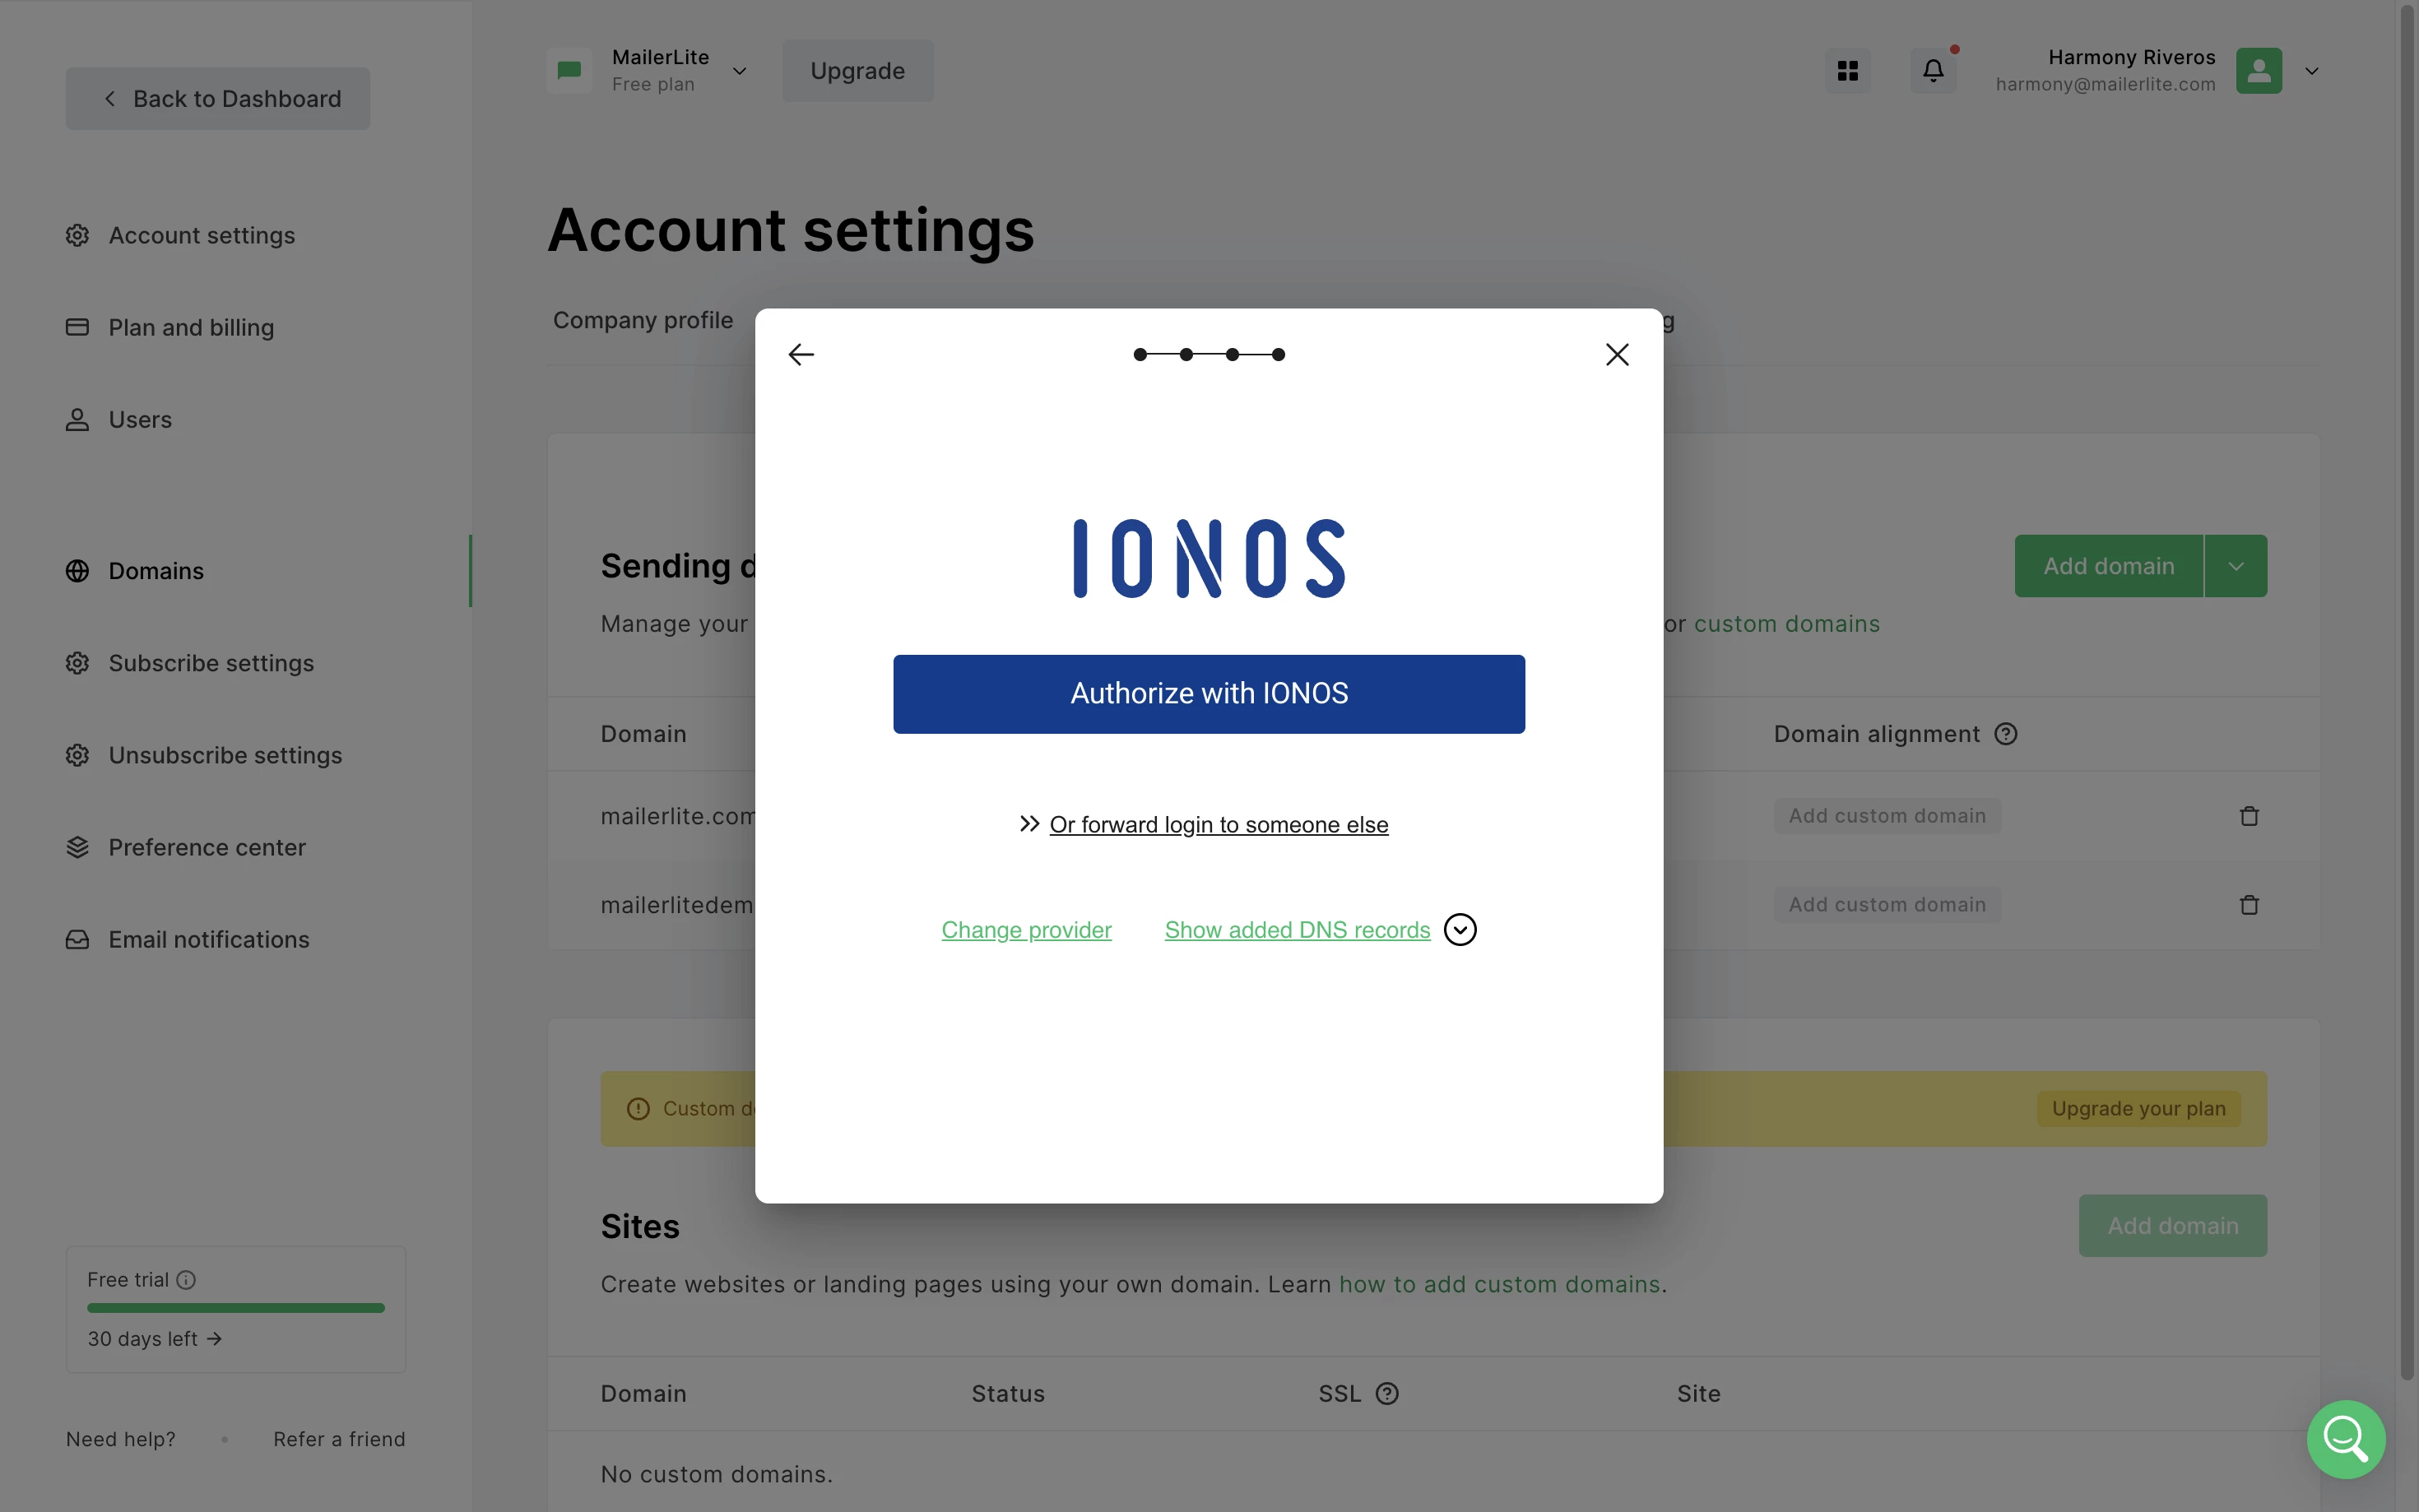Click the Free trial info icon
Image resolution: width=2419 pixels, height=1512 pixels.
[x=186, y=1280]
